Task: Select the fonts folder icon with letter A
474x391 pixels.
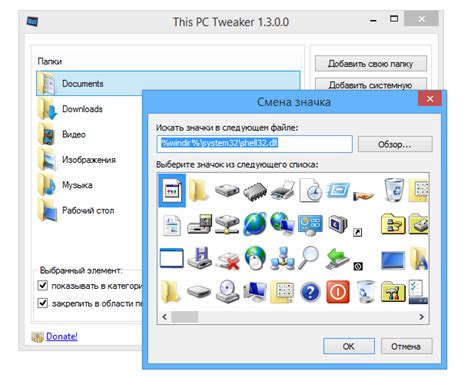Action: (x=419, y=258)
